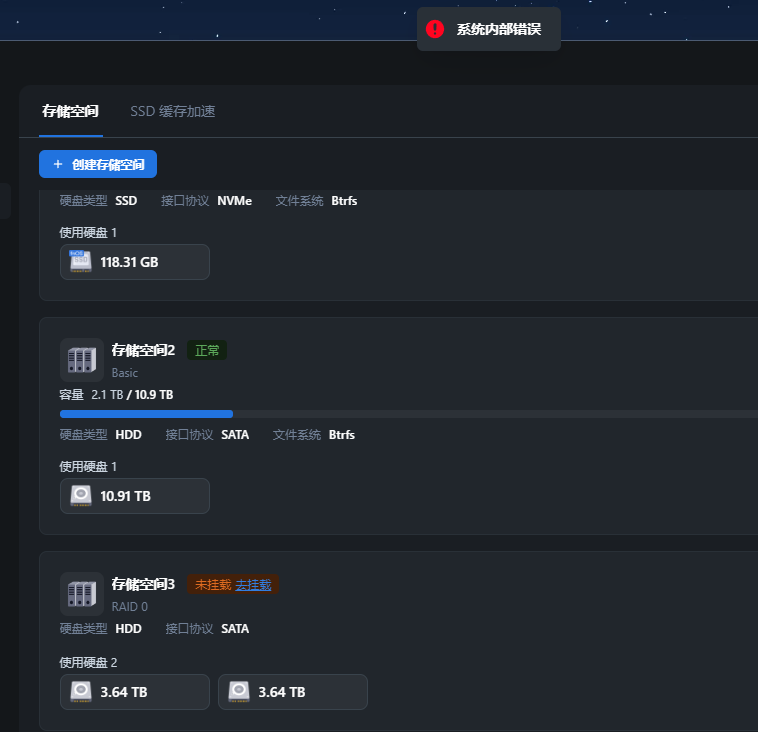Click the 2.1 TB / 10.9 TB capacity text
Viewport: 758px width, 732px height.
(x=132, y=395)
